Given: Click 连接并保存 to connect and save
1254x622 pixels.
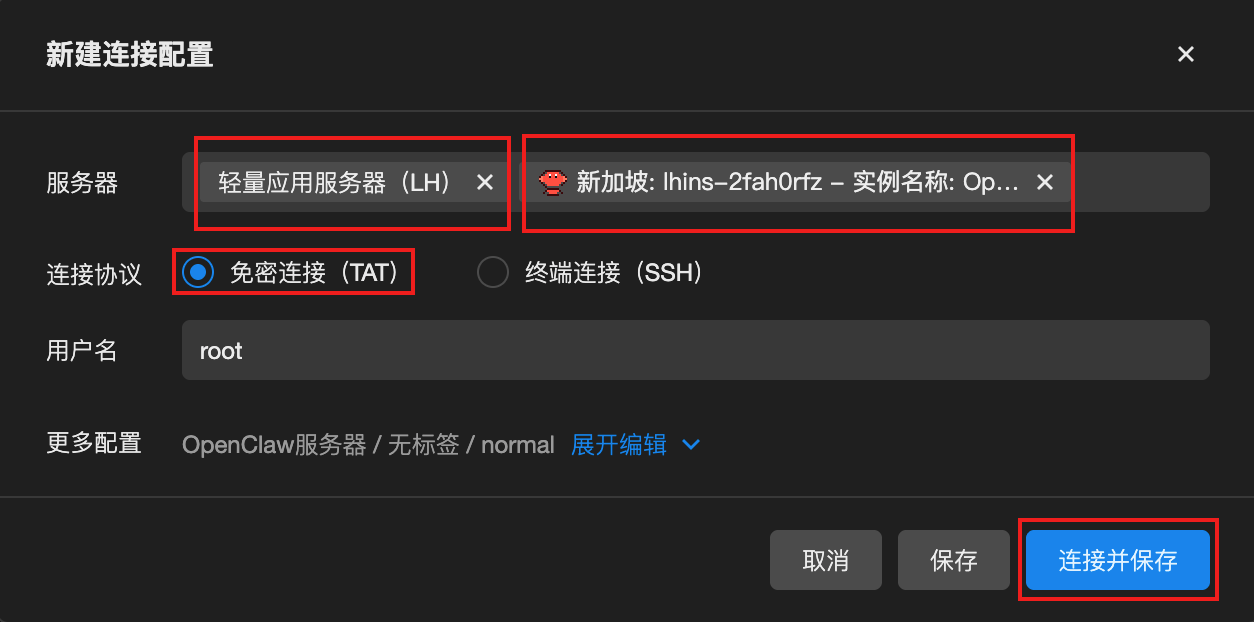Looking at the screenshot, I should click(x=1118, y=560).
